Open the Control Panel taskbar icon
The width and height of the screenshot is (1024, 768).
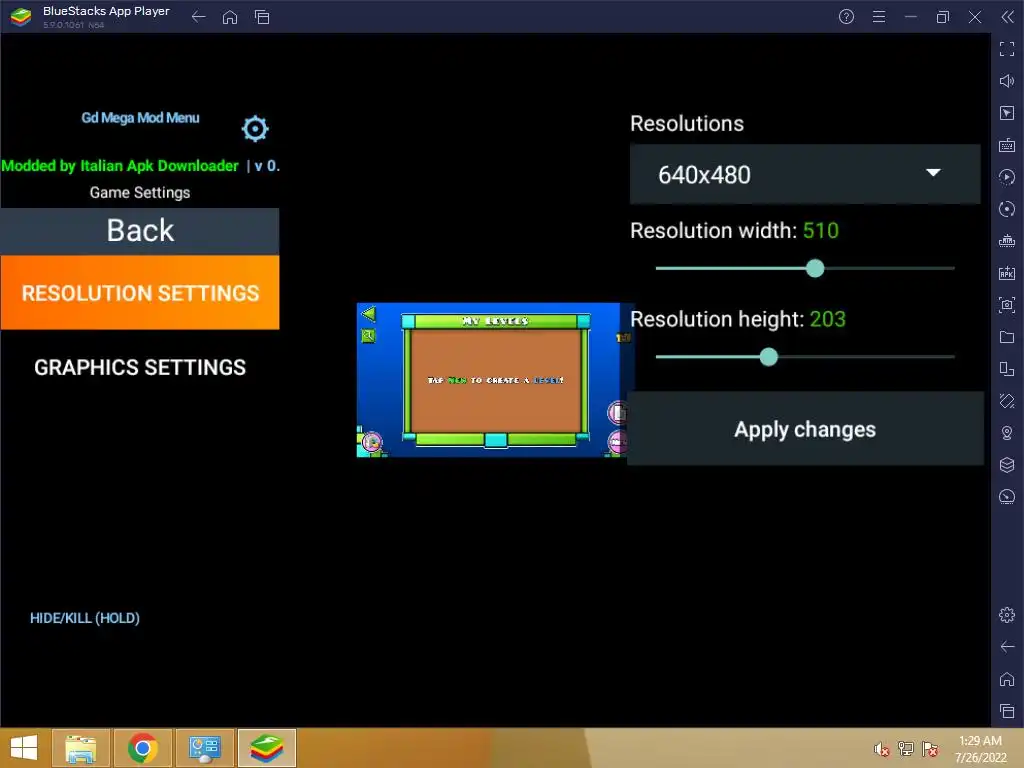point(205,748)
